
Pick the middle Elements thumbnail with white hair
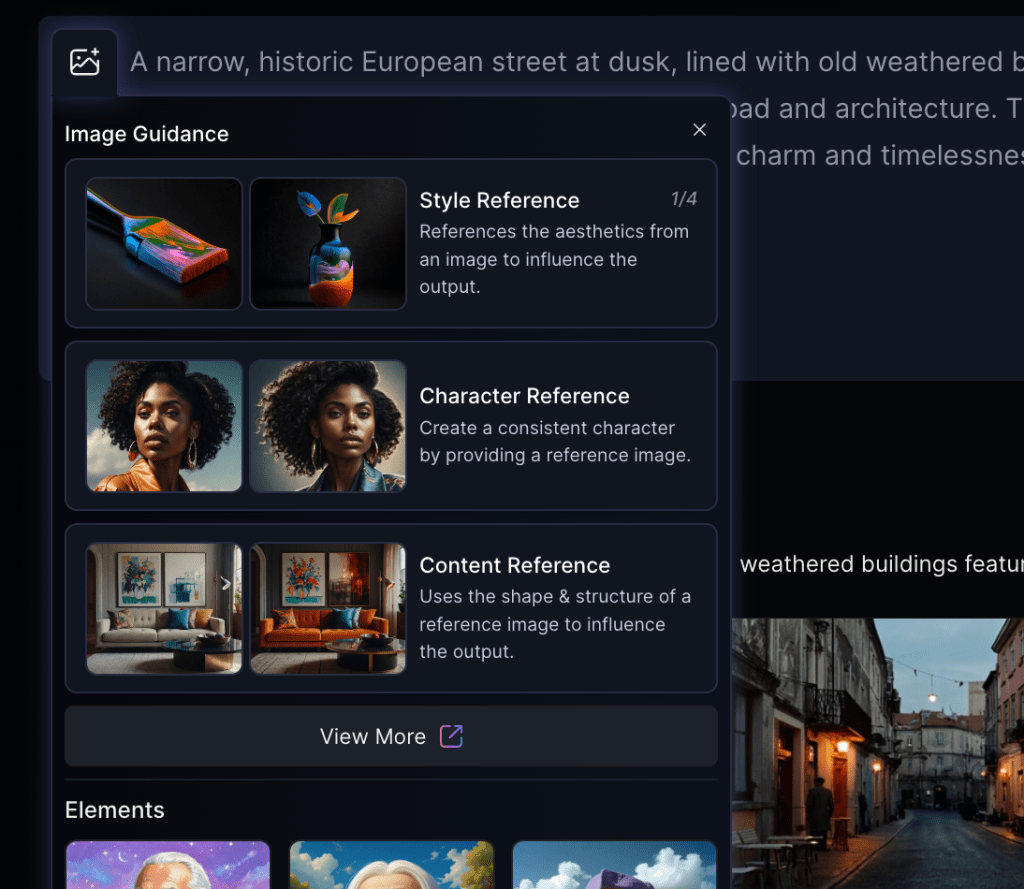tap(391, 865)
